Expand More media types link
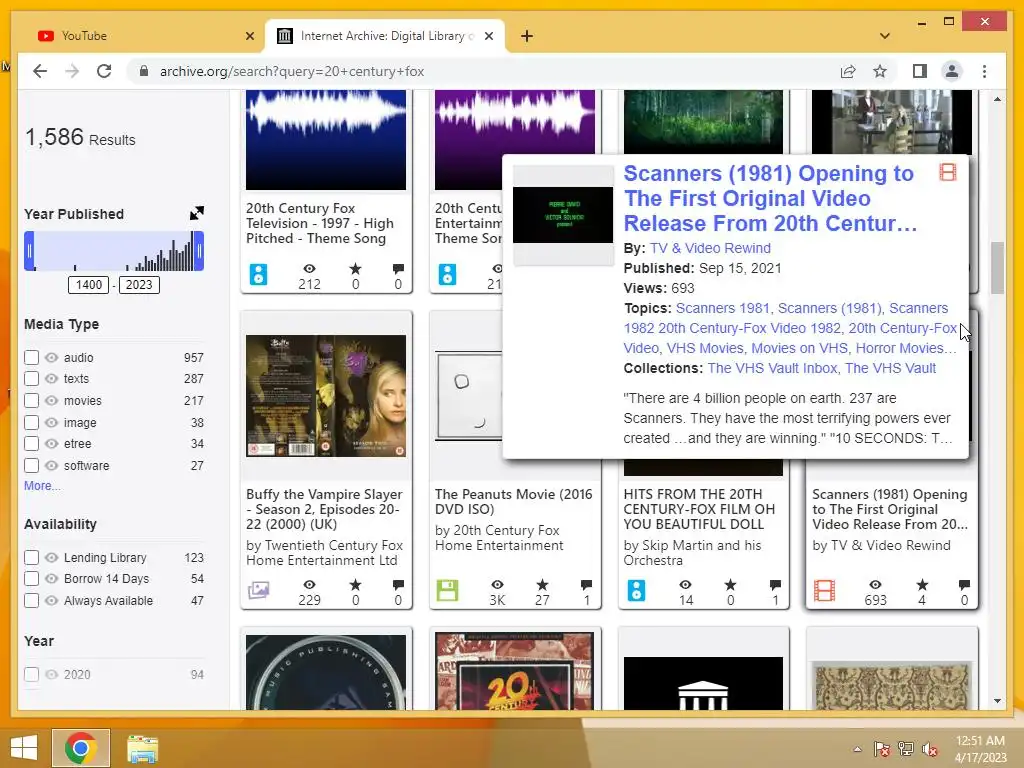Viewport: 1024px width, 768px height. click(42, 485)
